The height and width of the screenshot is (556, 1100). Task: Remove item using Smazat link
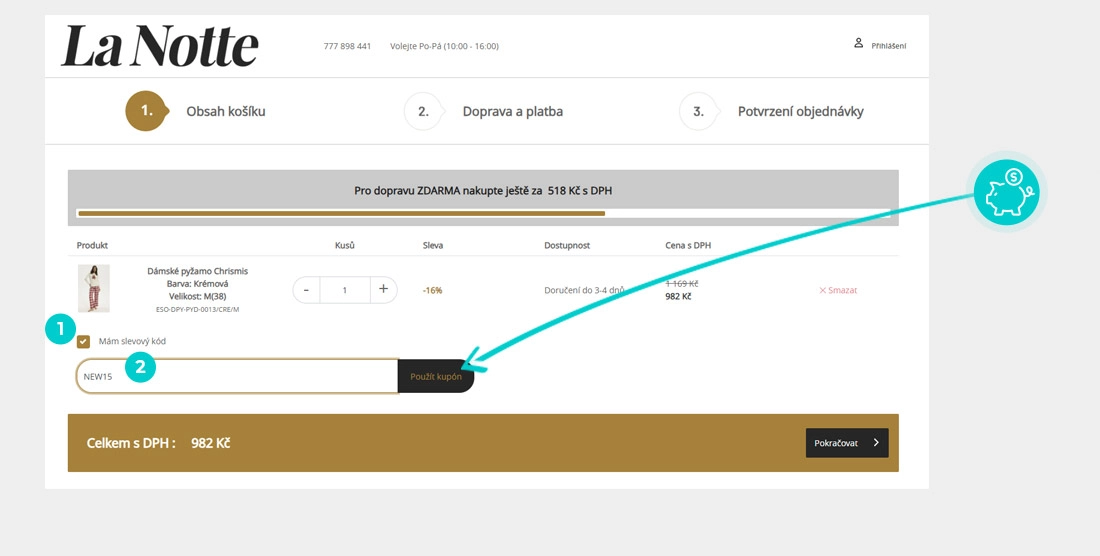coord(838,290)
